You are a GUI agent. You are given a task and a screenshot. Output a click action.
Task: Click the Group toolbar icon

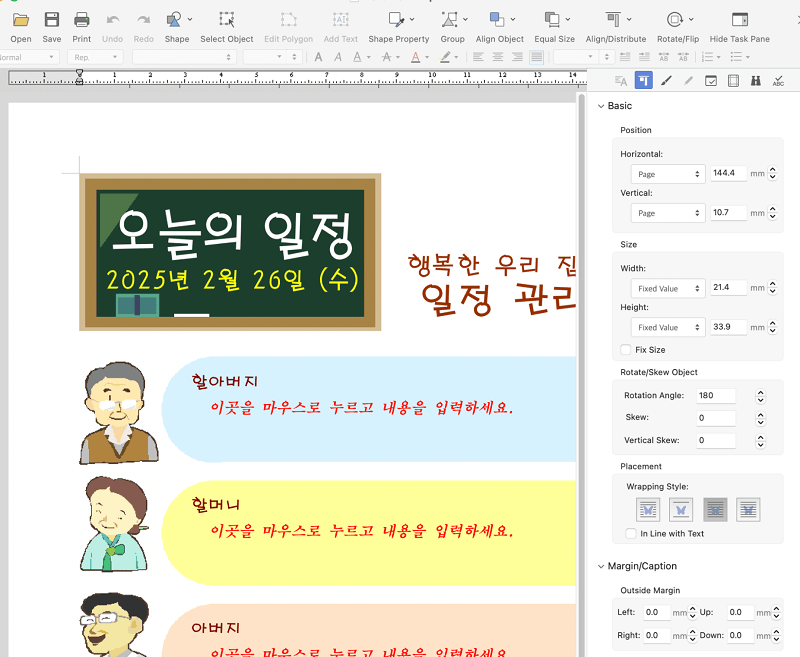click(452, 20)
